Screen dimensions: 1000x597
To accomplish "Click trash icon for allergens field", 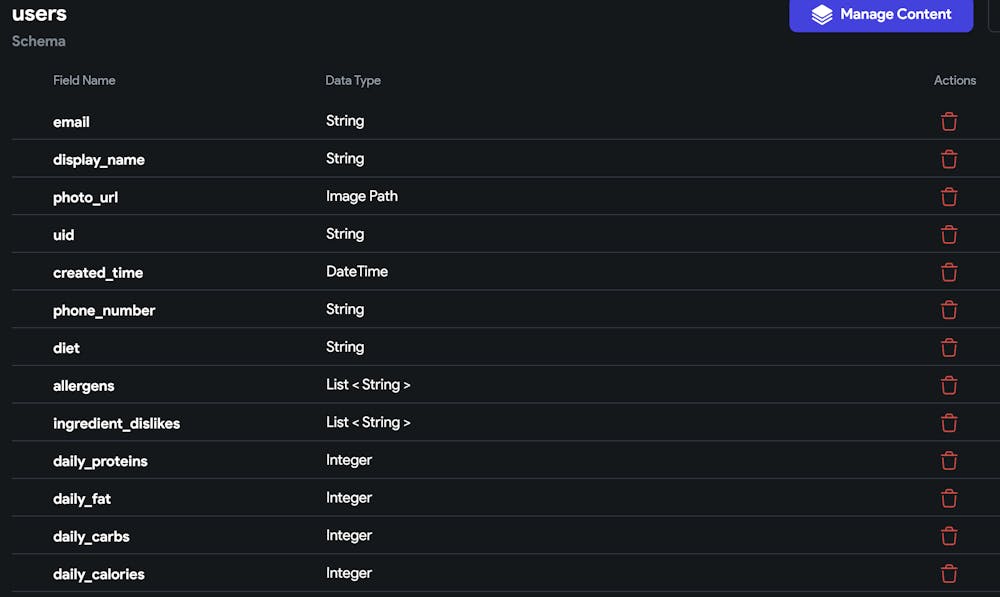I will (x=949, y=385).
